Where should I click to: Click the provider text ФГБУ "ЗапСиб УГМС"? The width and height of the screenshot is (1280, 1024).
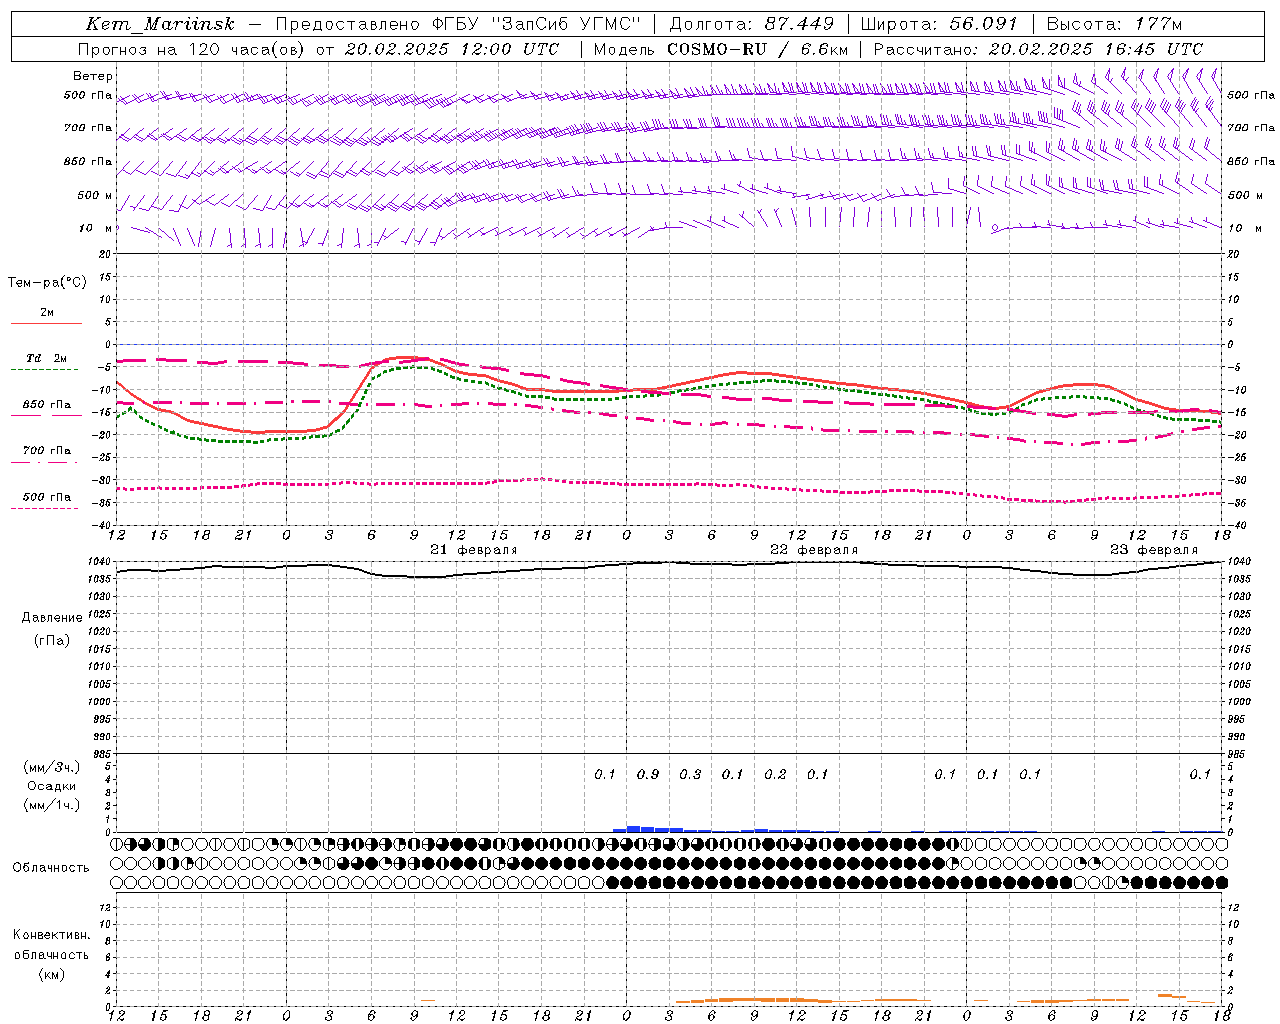(x=536, y=24)
